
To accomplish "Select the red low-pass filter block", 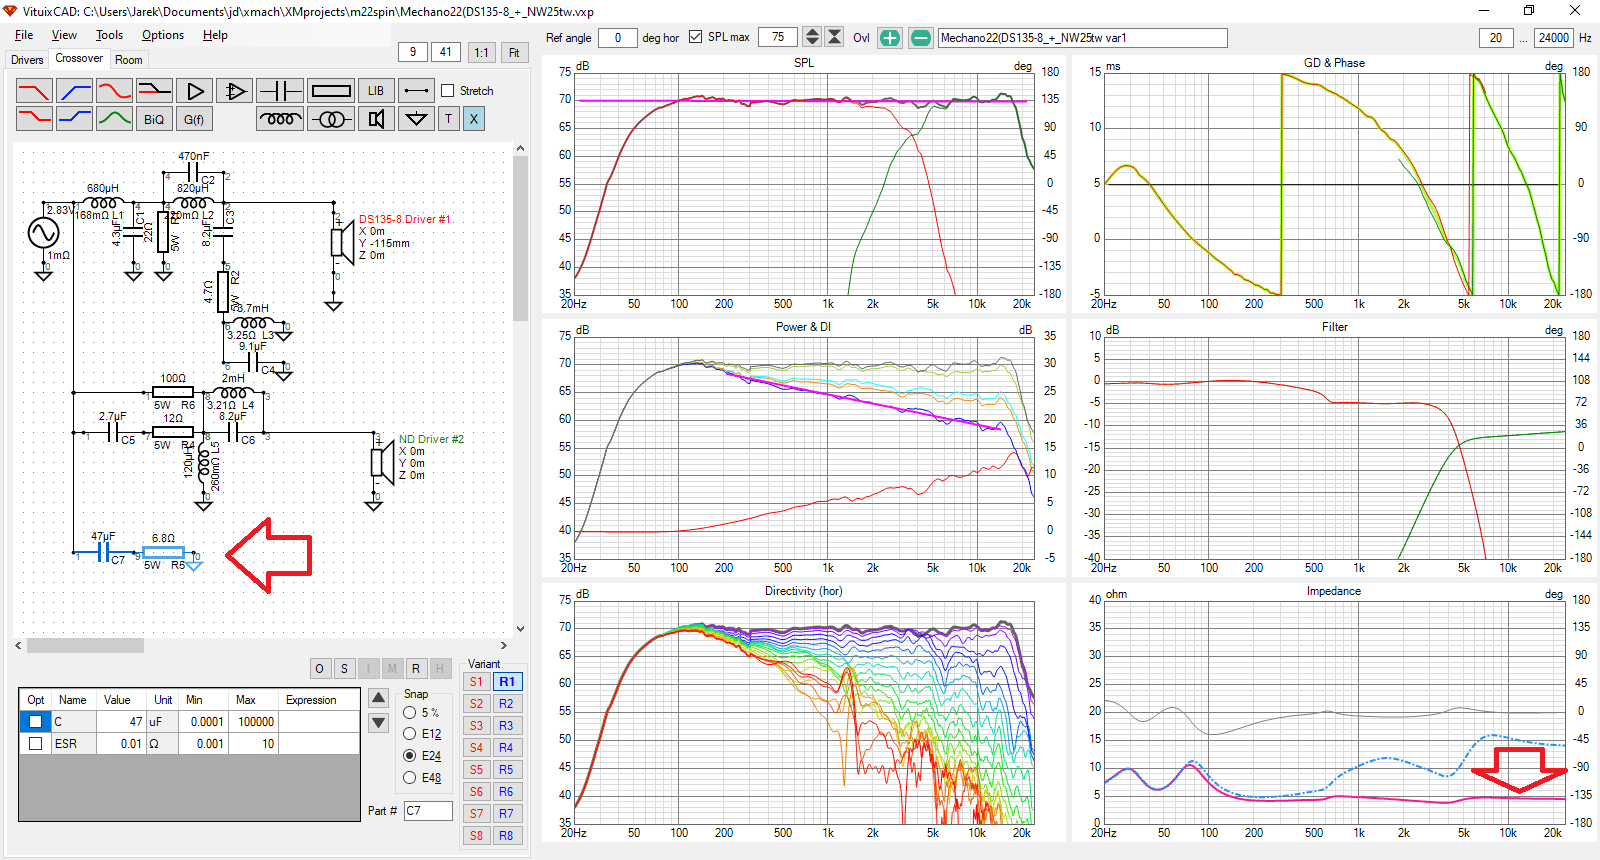I will point(34,91).
